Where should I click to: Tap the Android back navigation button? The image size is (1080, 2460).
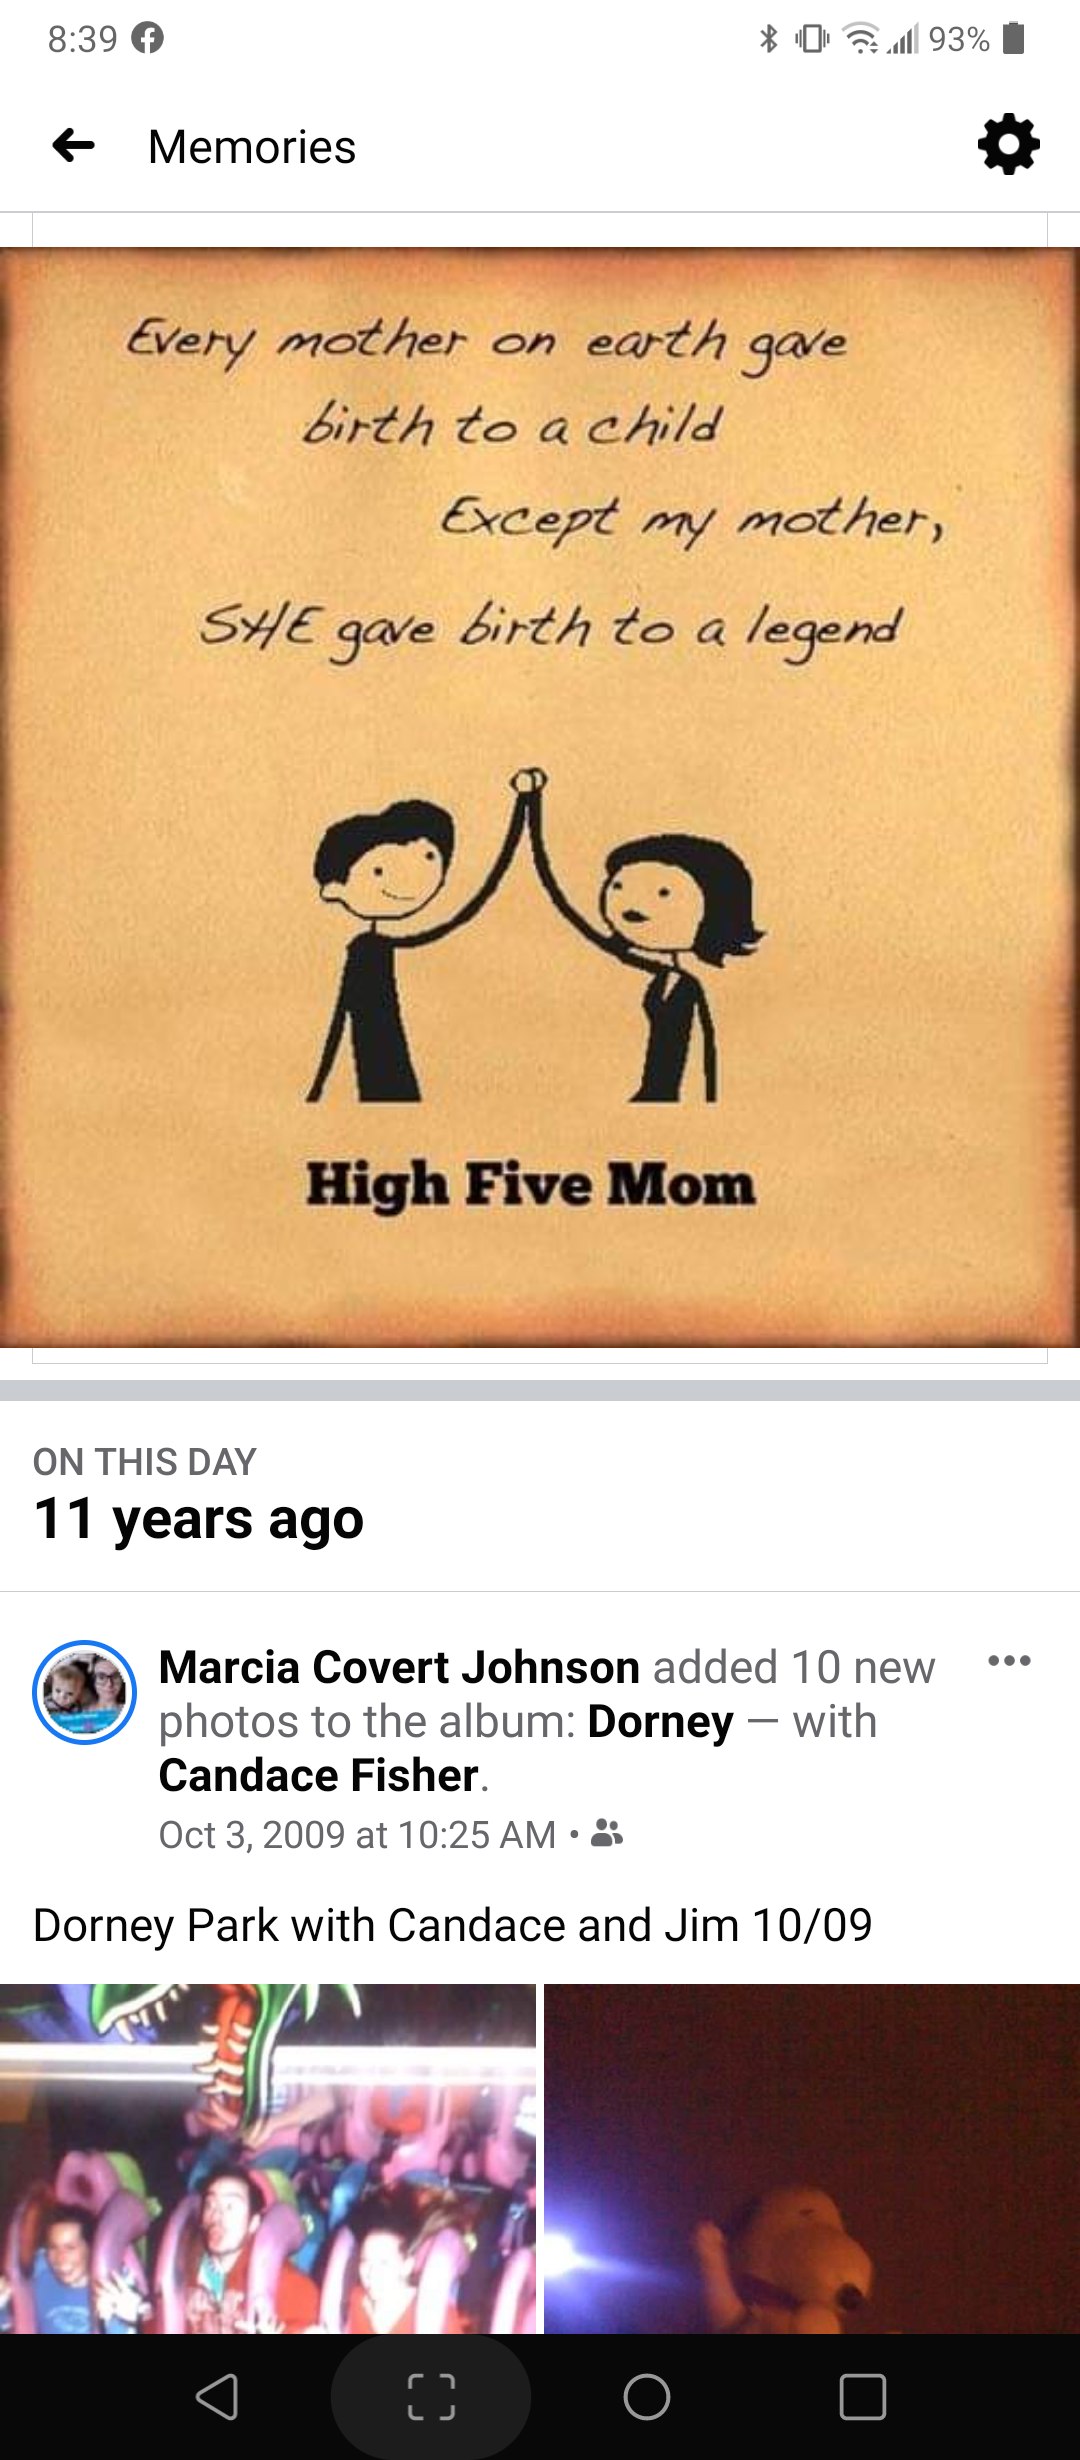(x=216, y=2397)
